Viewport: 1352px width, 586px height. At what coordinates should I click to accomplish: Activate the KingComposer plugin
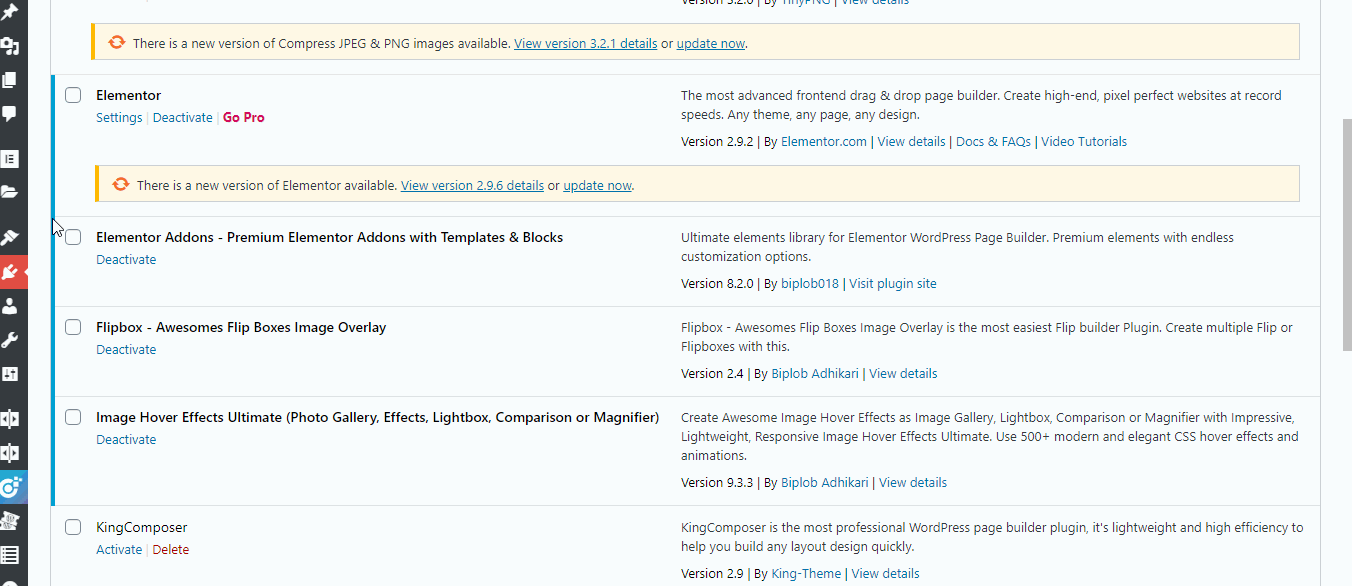click(x=119, y=549)
